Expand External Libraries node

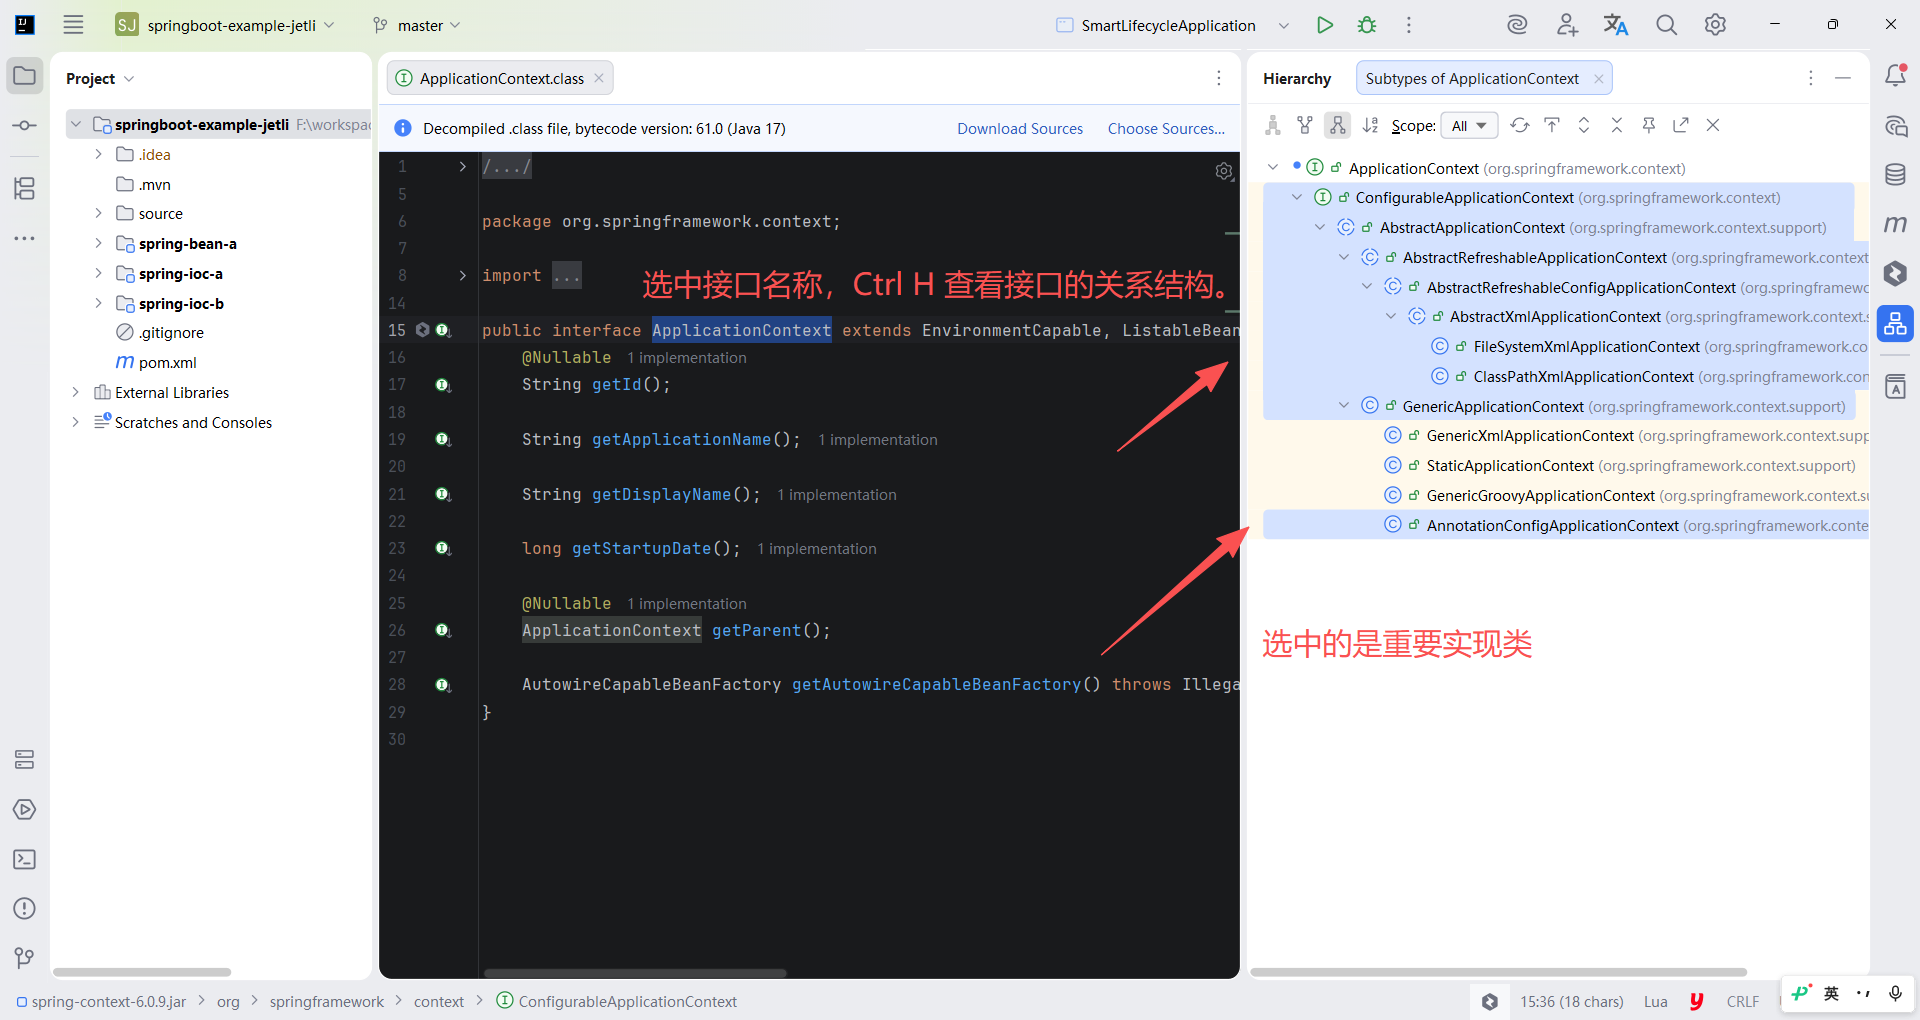[75, 392]
